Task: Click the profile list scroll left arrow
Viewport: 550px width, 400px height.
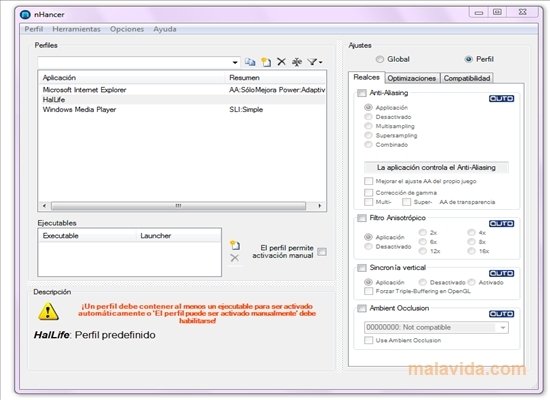Action: click(44, 206)
